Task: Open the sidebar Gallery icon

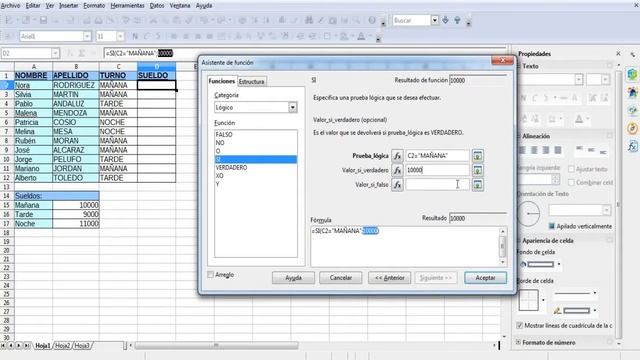Action: (632, 110)
